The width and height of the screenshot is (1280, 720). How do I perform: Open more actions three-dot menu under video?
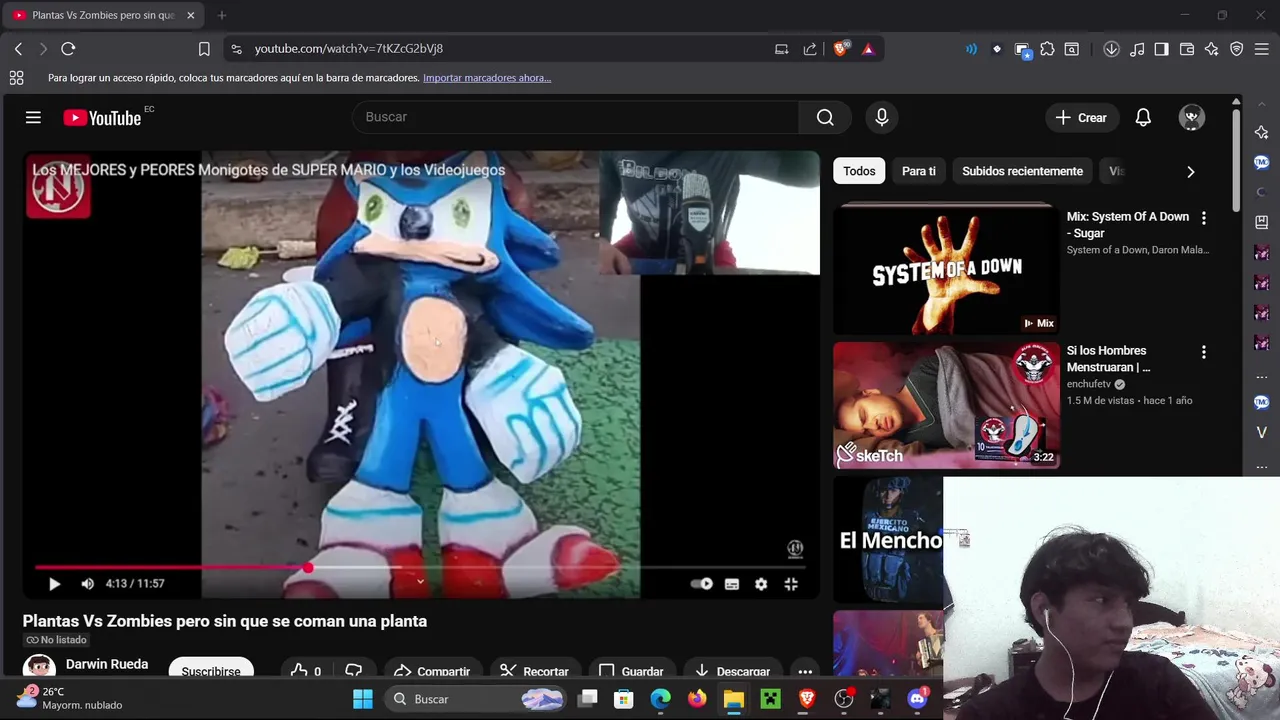[805, 671]
